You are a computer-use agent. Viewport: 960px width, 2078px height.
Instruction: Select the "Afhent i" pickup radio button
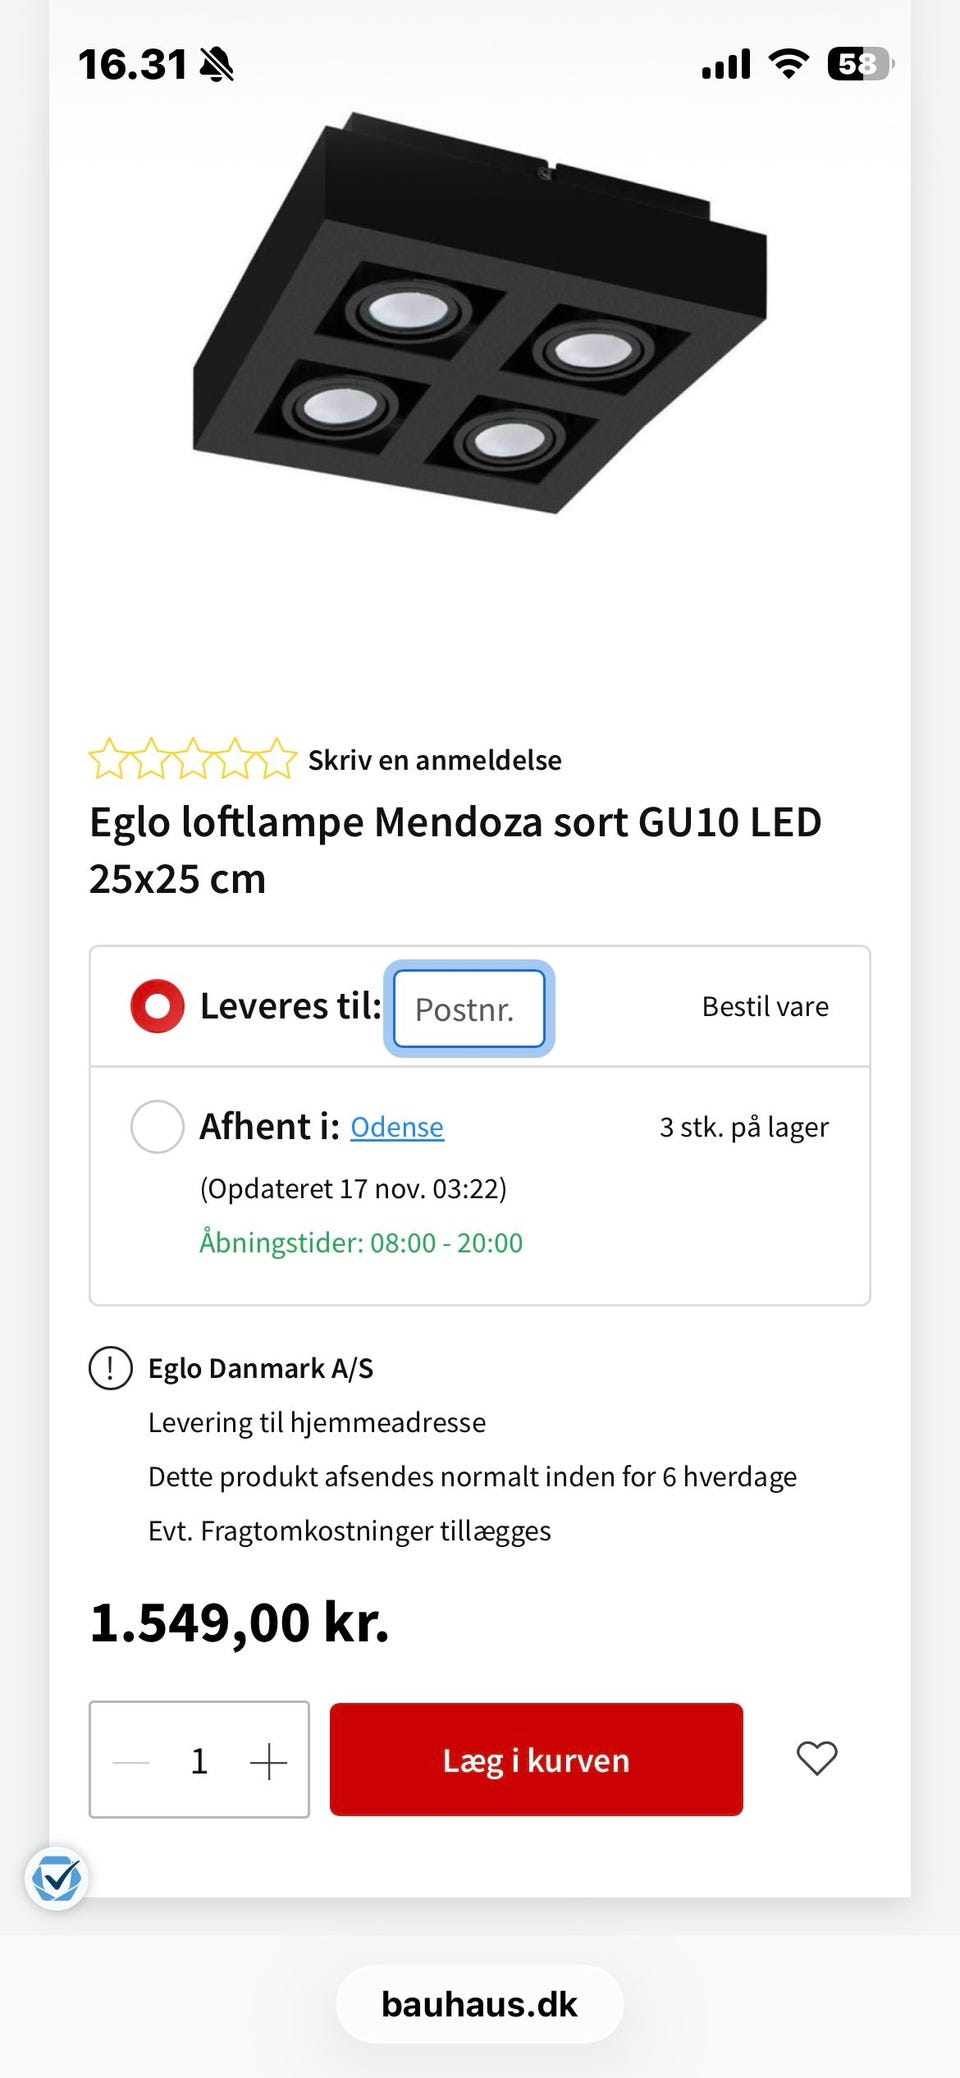(157, 1127)
